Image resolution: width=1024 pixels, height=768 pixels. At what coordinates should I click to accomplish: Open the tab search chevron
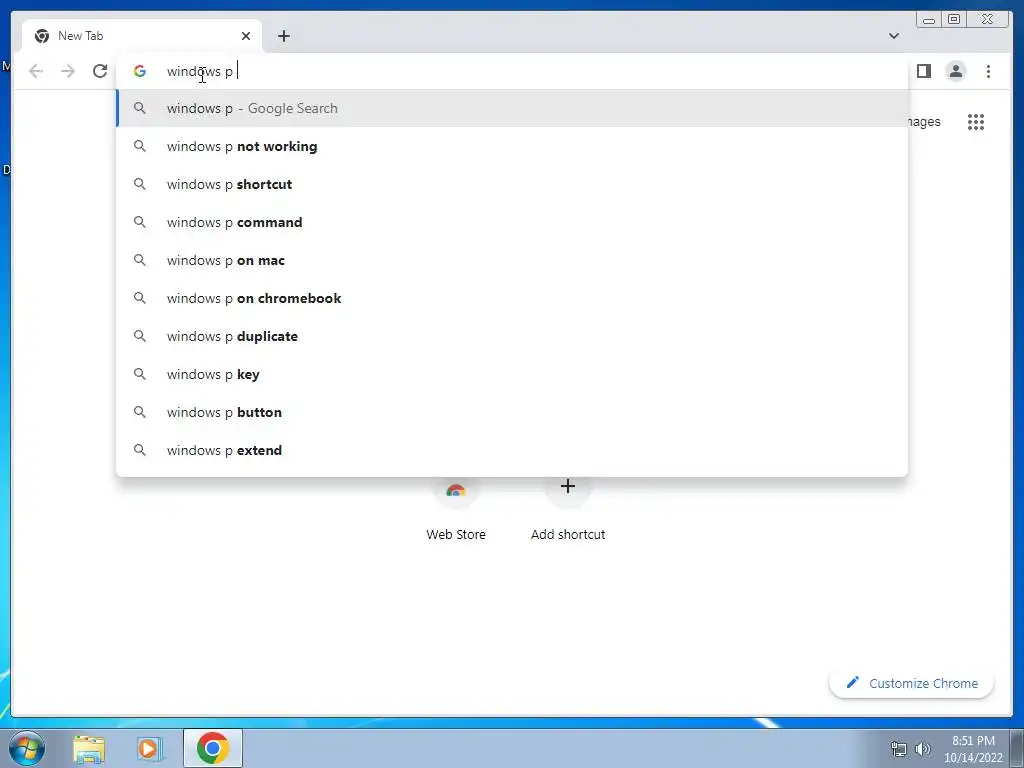(894, 36)
